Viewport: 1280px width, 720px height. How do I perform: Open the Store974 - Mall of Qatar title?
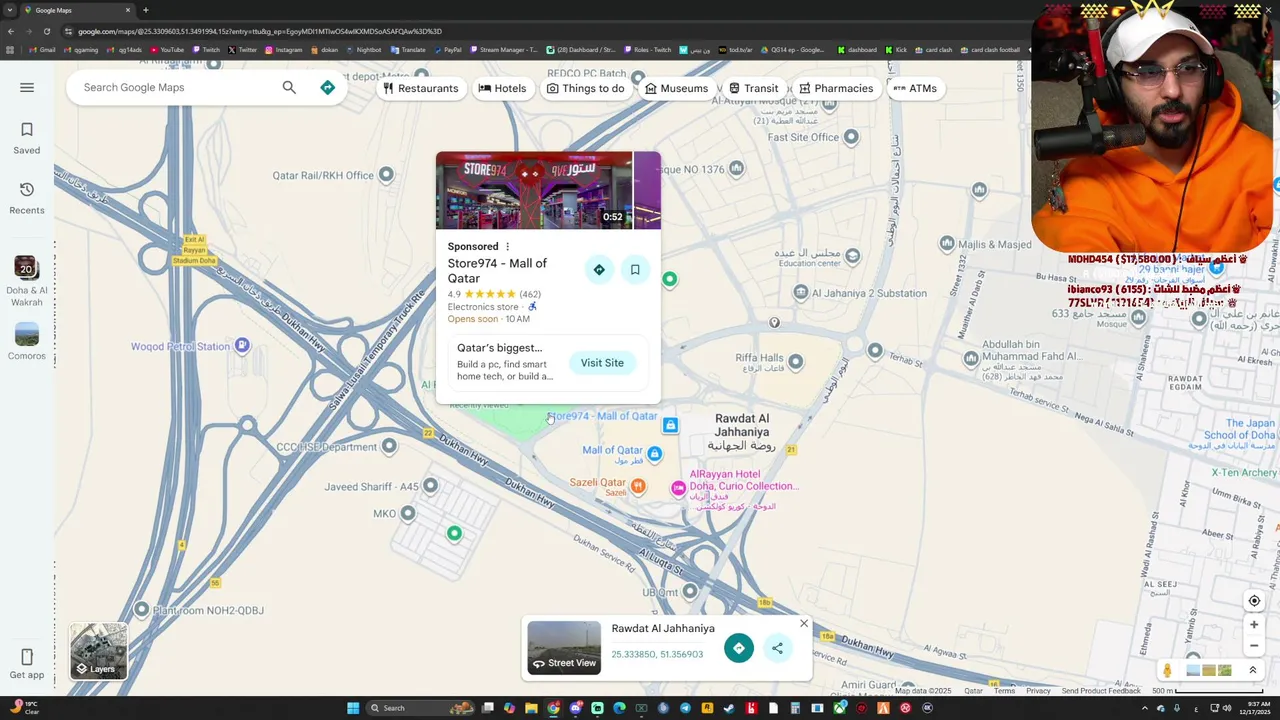tap(497, 270)
